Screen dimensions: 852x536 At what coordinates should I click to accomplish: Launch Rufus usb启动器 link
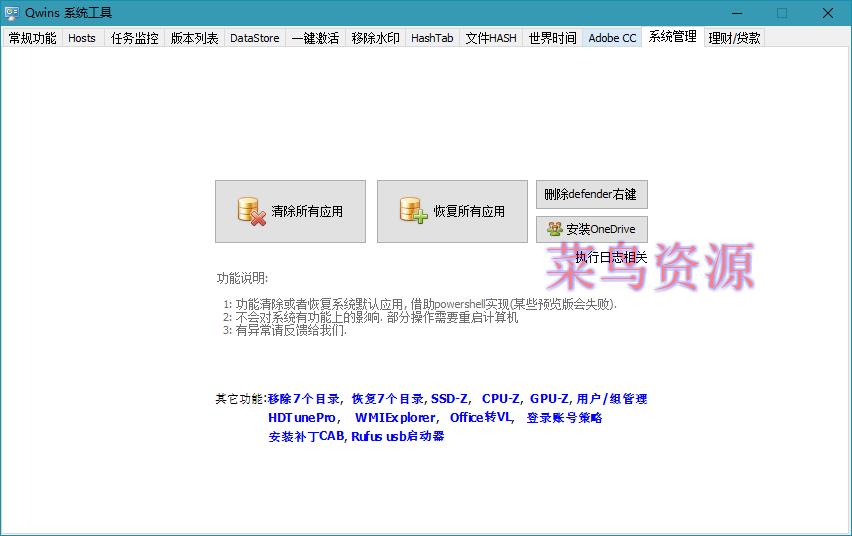[398, 436]
